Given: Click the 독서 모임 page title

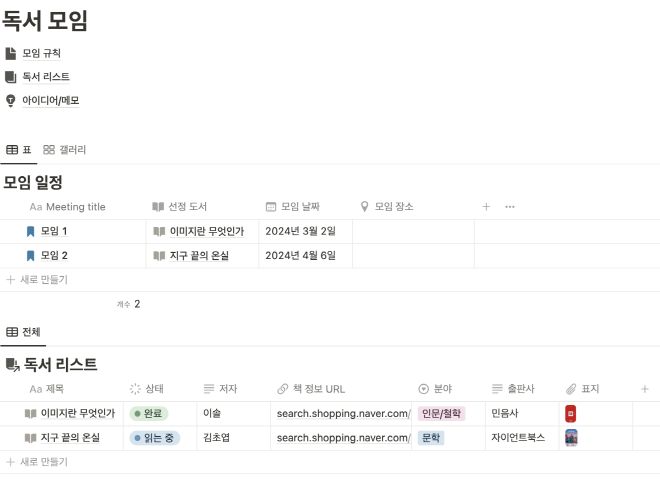Looking at the screenshot, I should point(45,21).
